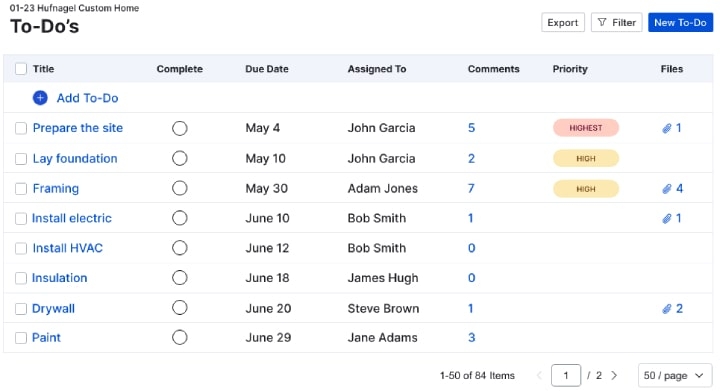This screenshot has width=720, height=391.
Task: Click the Comments column header
Action: pos(494,69)
